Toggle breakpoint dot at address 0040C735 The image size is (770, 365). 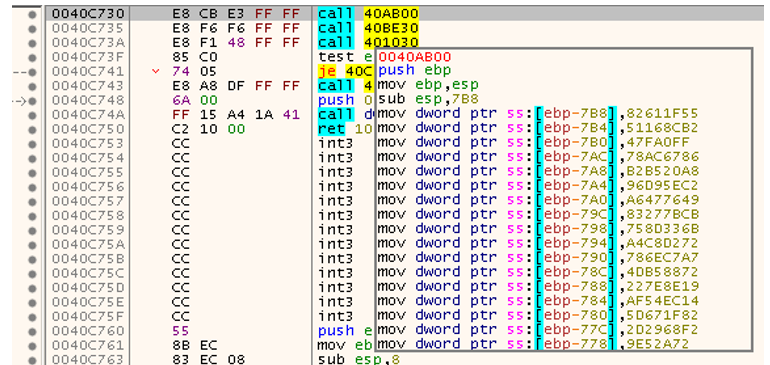point(32,28)
